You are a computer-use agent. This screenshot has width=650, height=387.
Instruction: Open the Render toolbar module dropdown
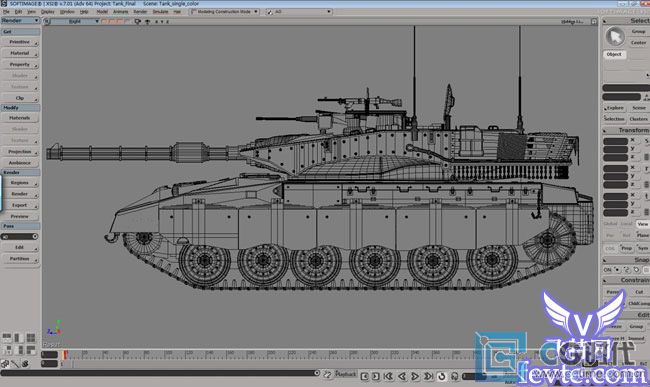[x=20, y=20]
